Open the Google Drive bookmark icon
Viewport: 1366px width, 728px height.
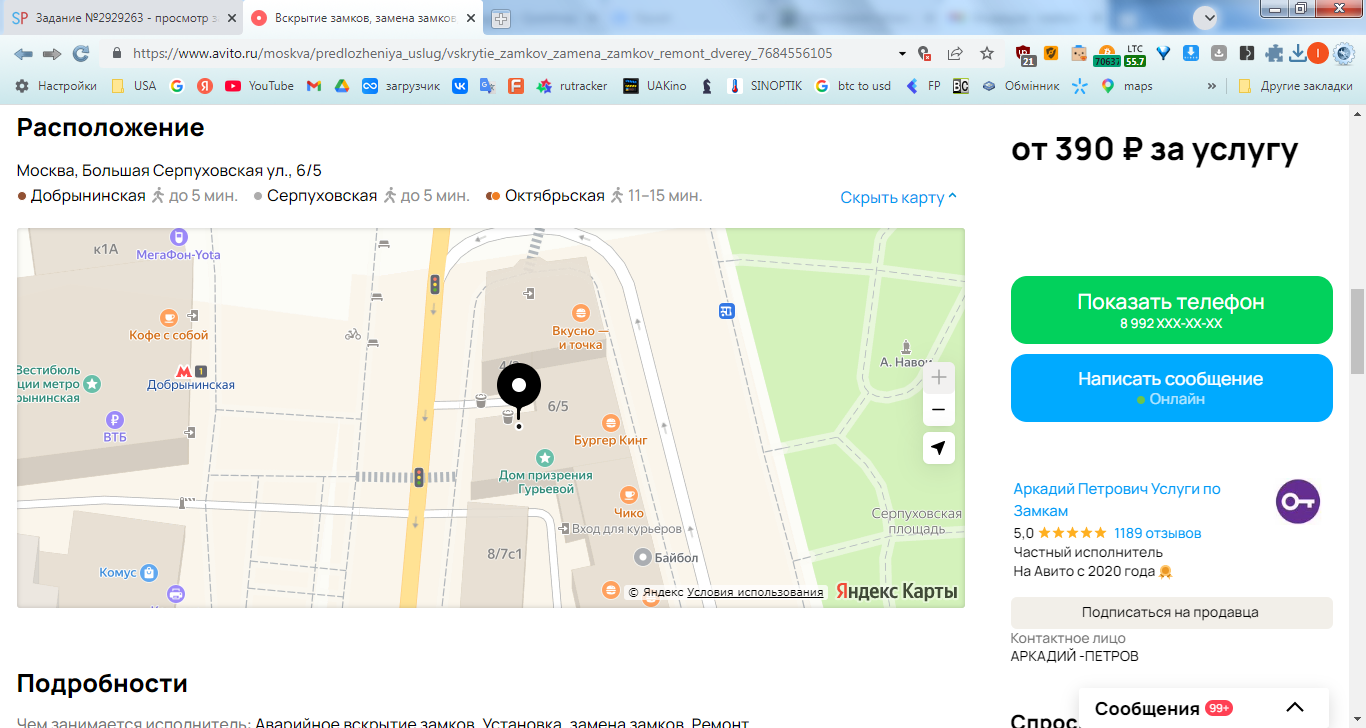click(x=341, y=86)
